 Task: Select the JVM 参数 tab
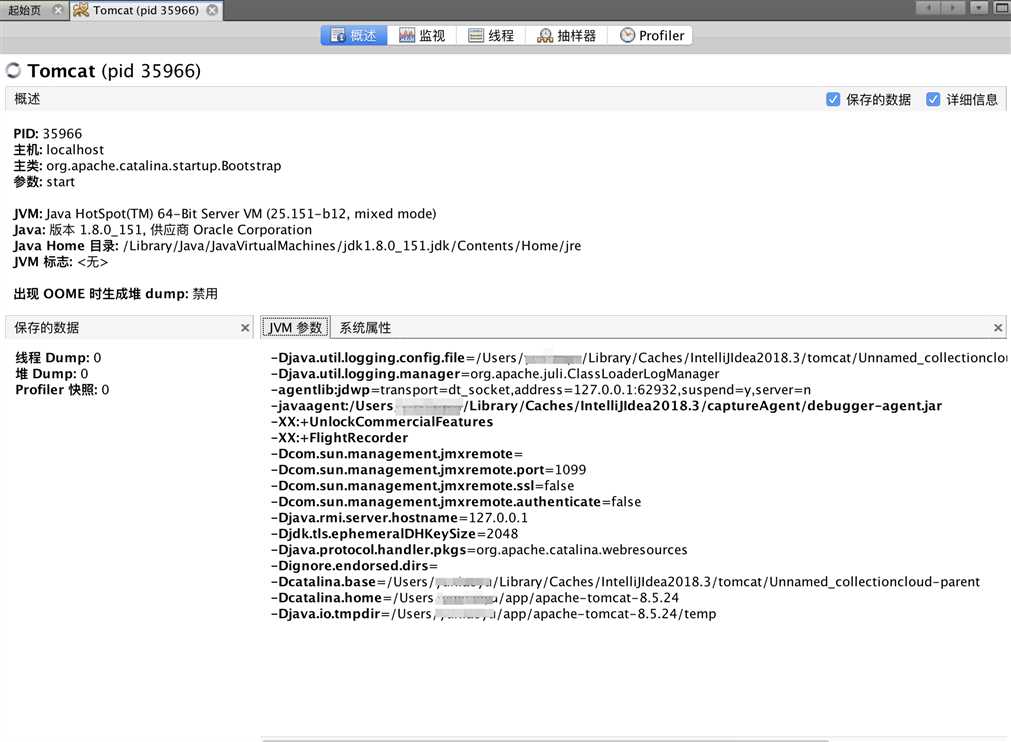295,327
